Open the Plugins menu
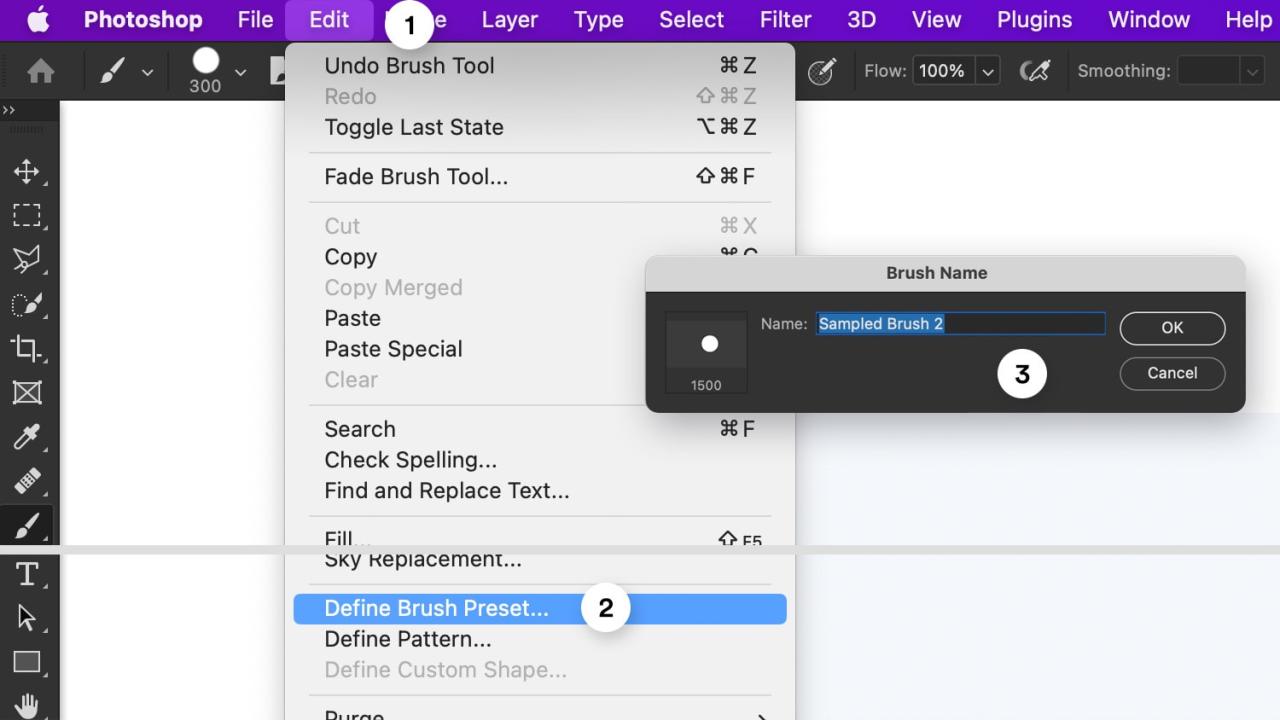1280x720 pixels. tap(1035, 19)
